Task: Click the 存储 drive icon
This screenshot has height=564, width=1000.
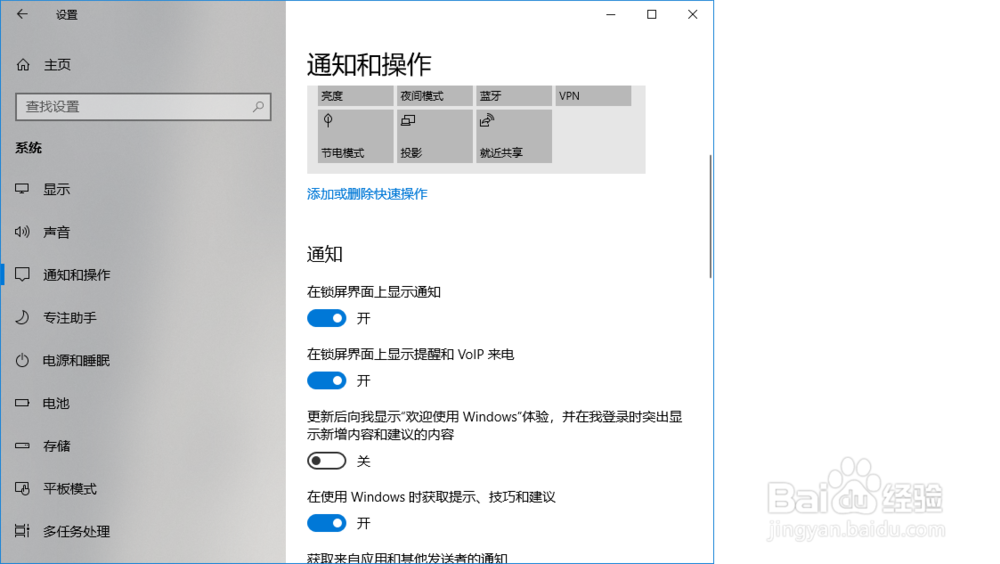Action: 22,445
